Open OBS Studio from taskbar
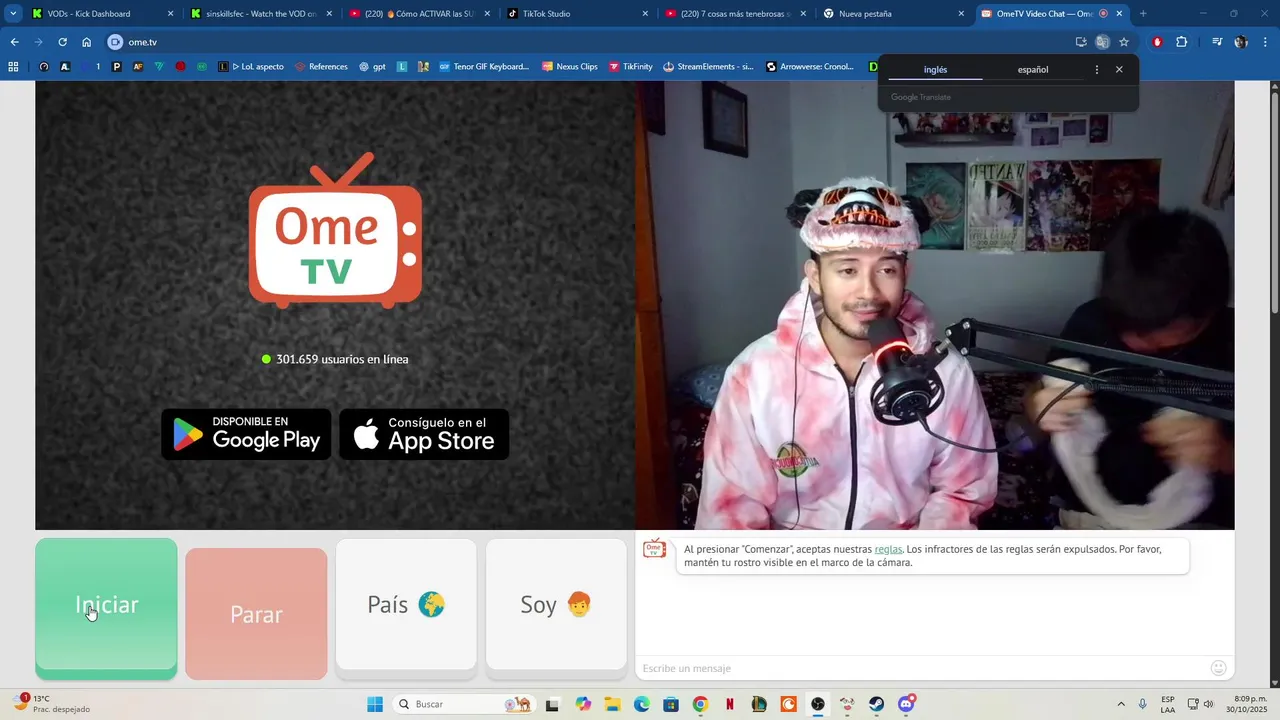The height and width of the screenshot is (720, 1280). point(818,704)
